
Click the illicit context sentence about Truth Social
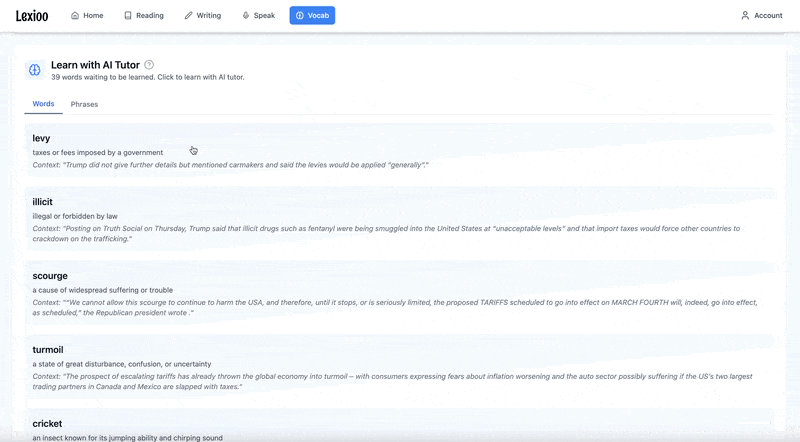[x=386, y=233]
